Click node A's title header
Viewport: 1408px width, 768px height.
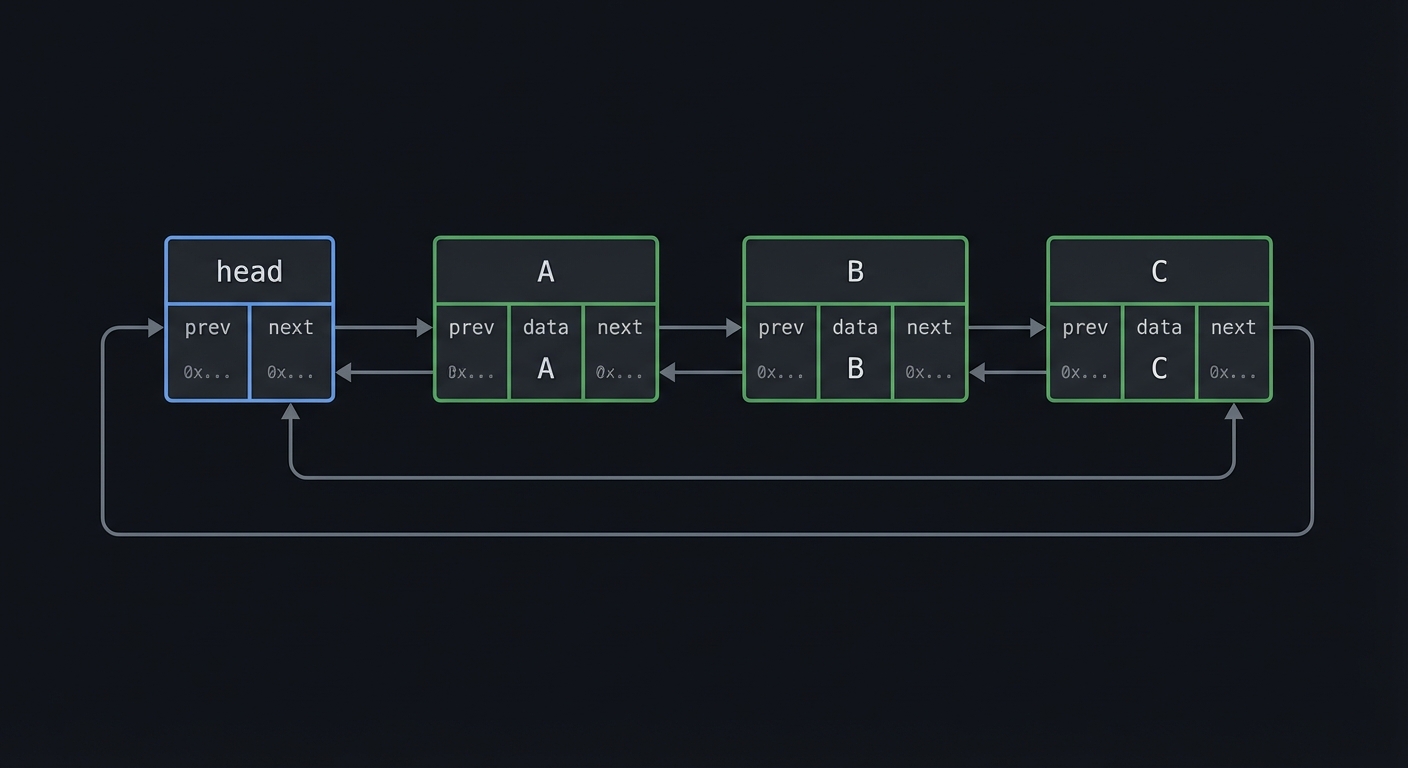click(x=545, y=271)
